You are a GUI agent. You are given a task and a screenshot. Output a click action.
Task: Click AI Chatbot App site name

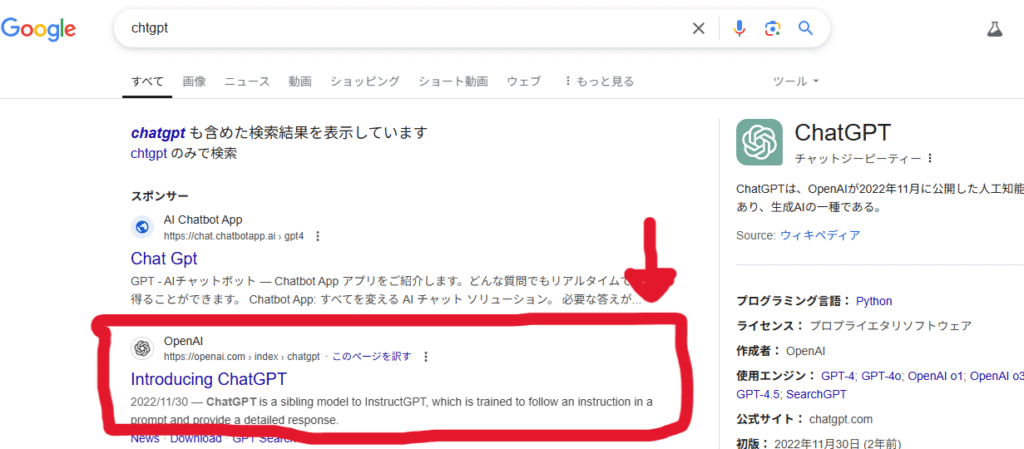point(202,219)
